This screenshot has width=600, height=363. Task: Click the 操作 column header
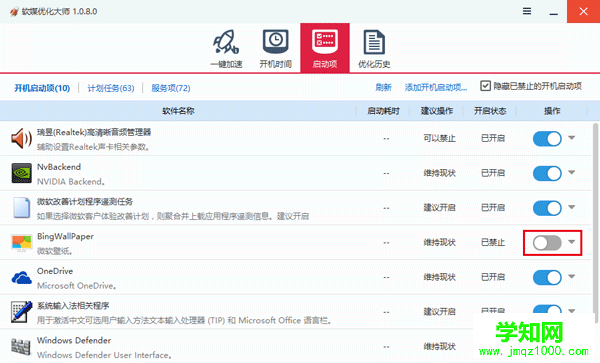click(552, 111)
